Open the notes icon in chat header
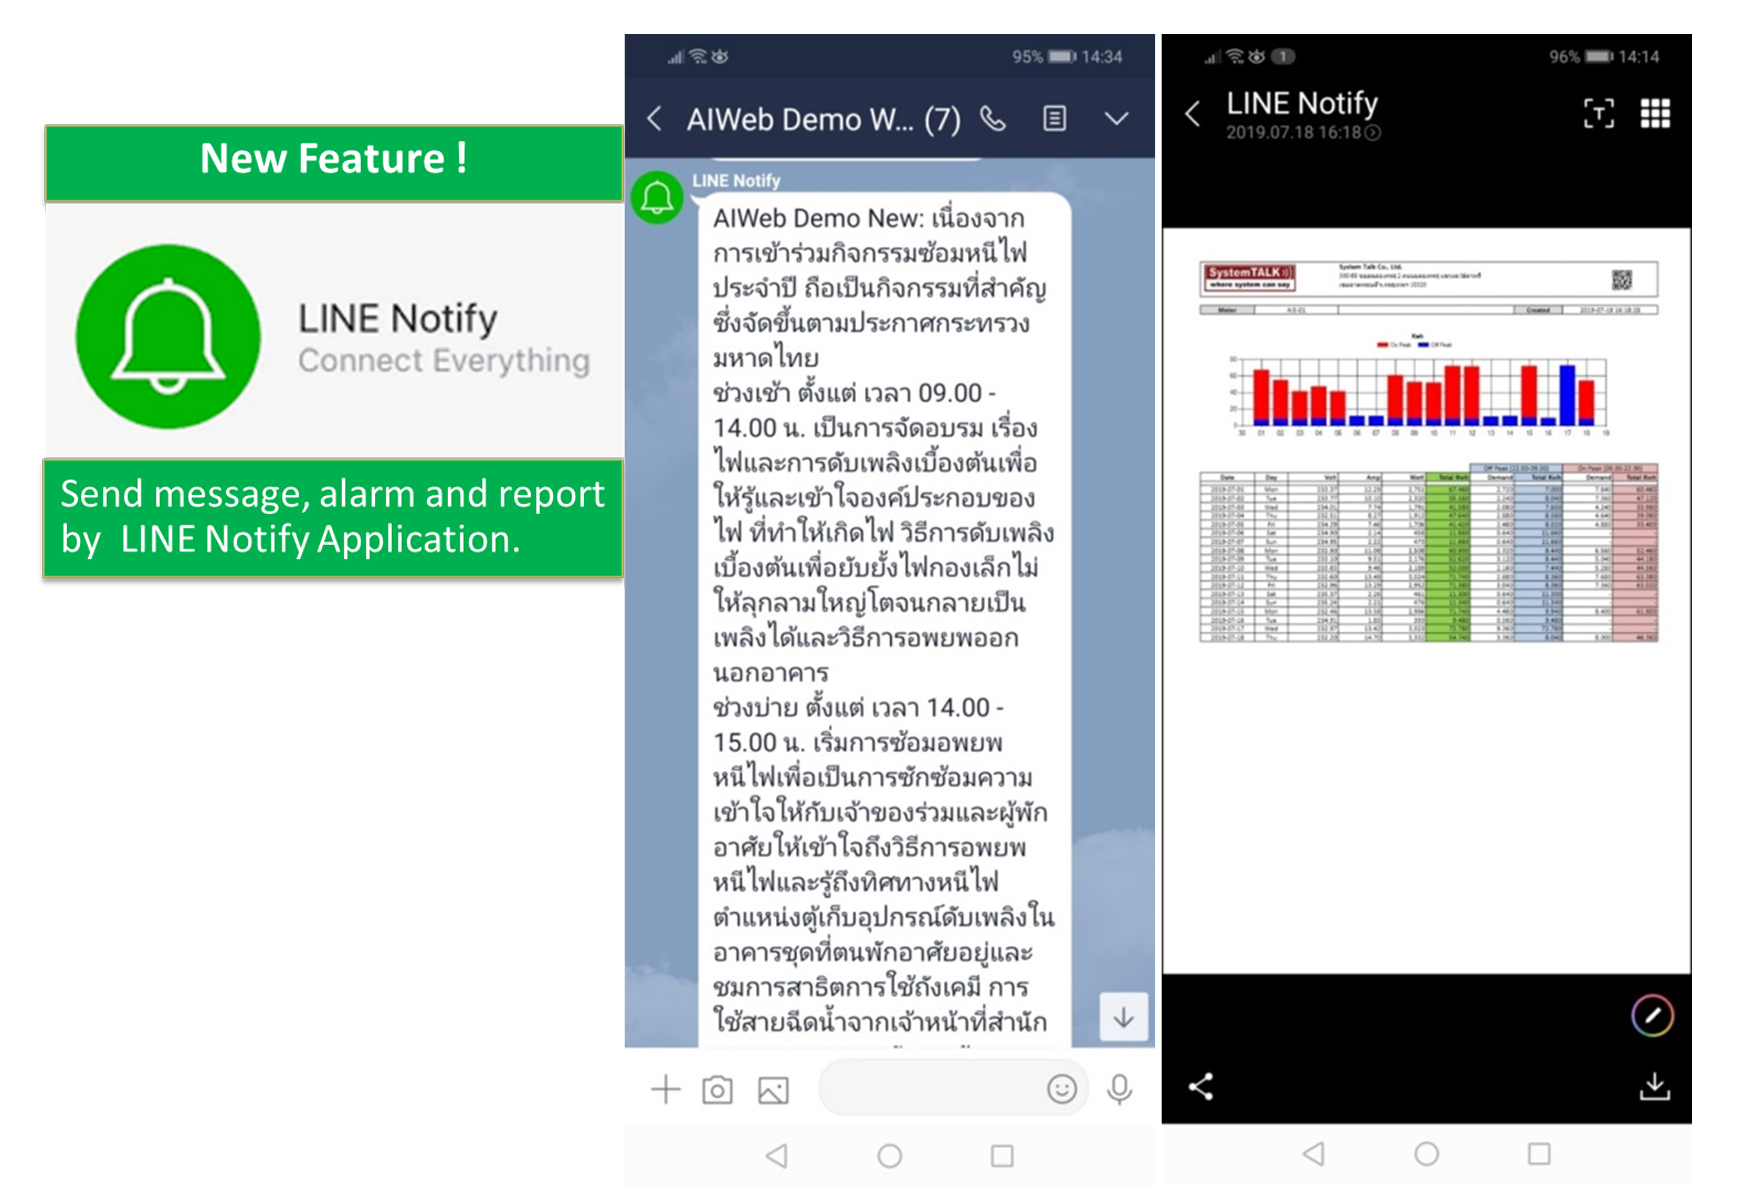The height and width of the screenshot is (1200, 1756). 1054,119
